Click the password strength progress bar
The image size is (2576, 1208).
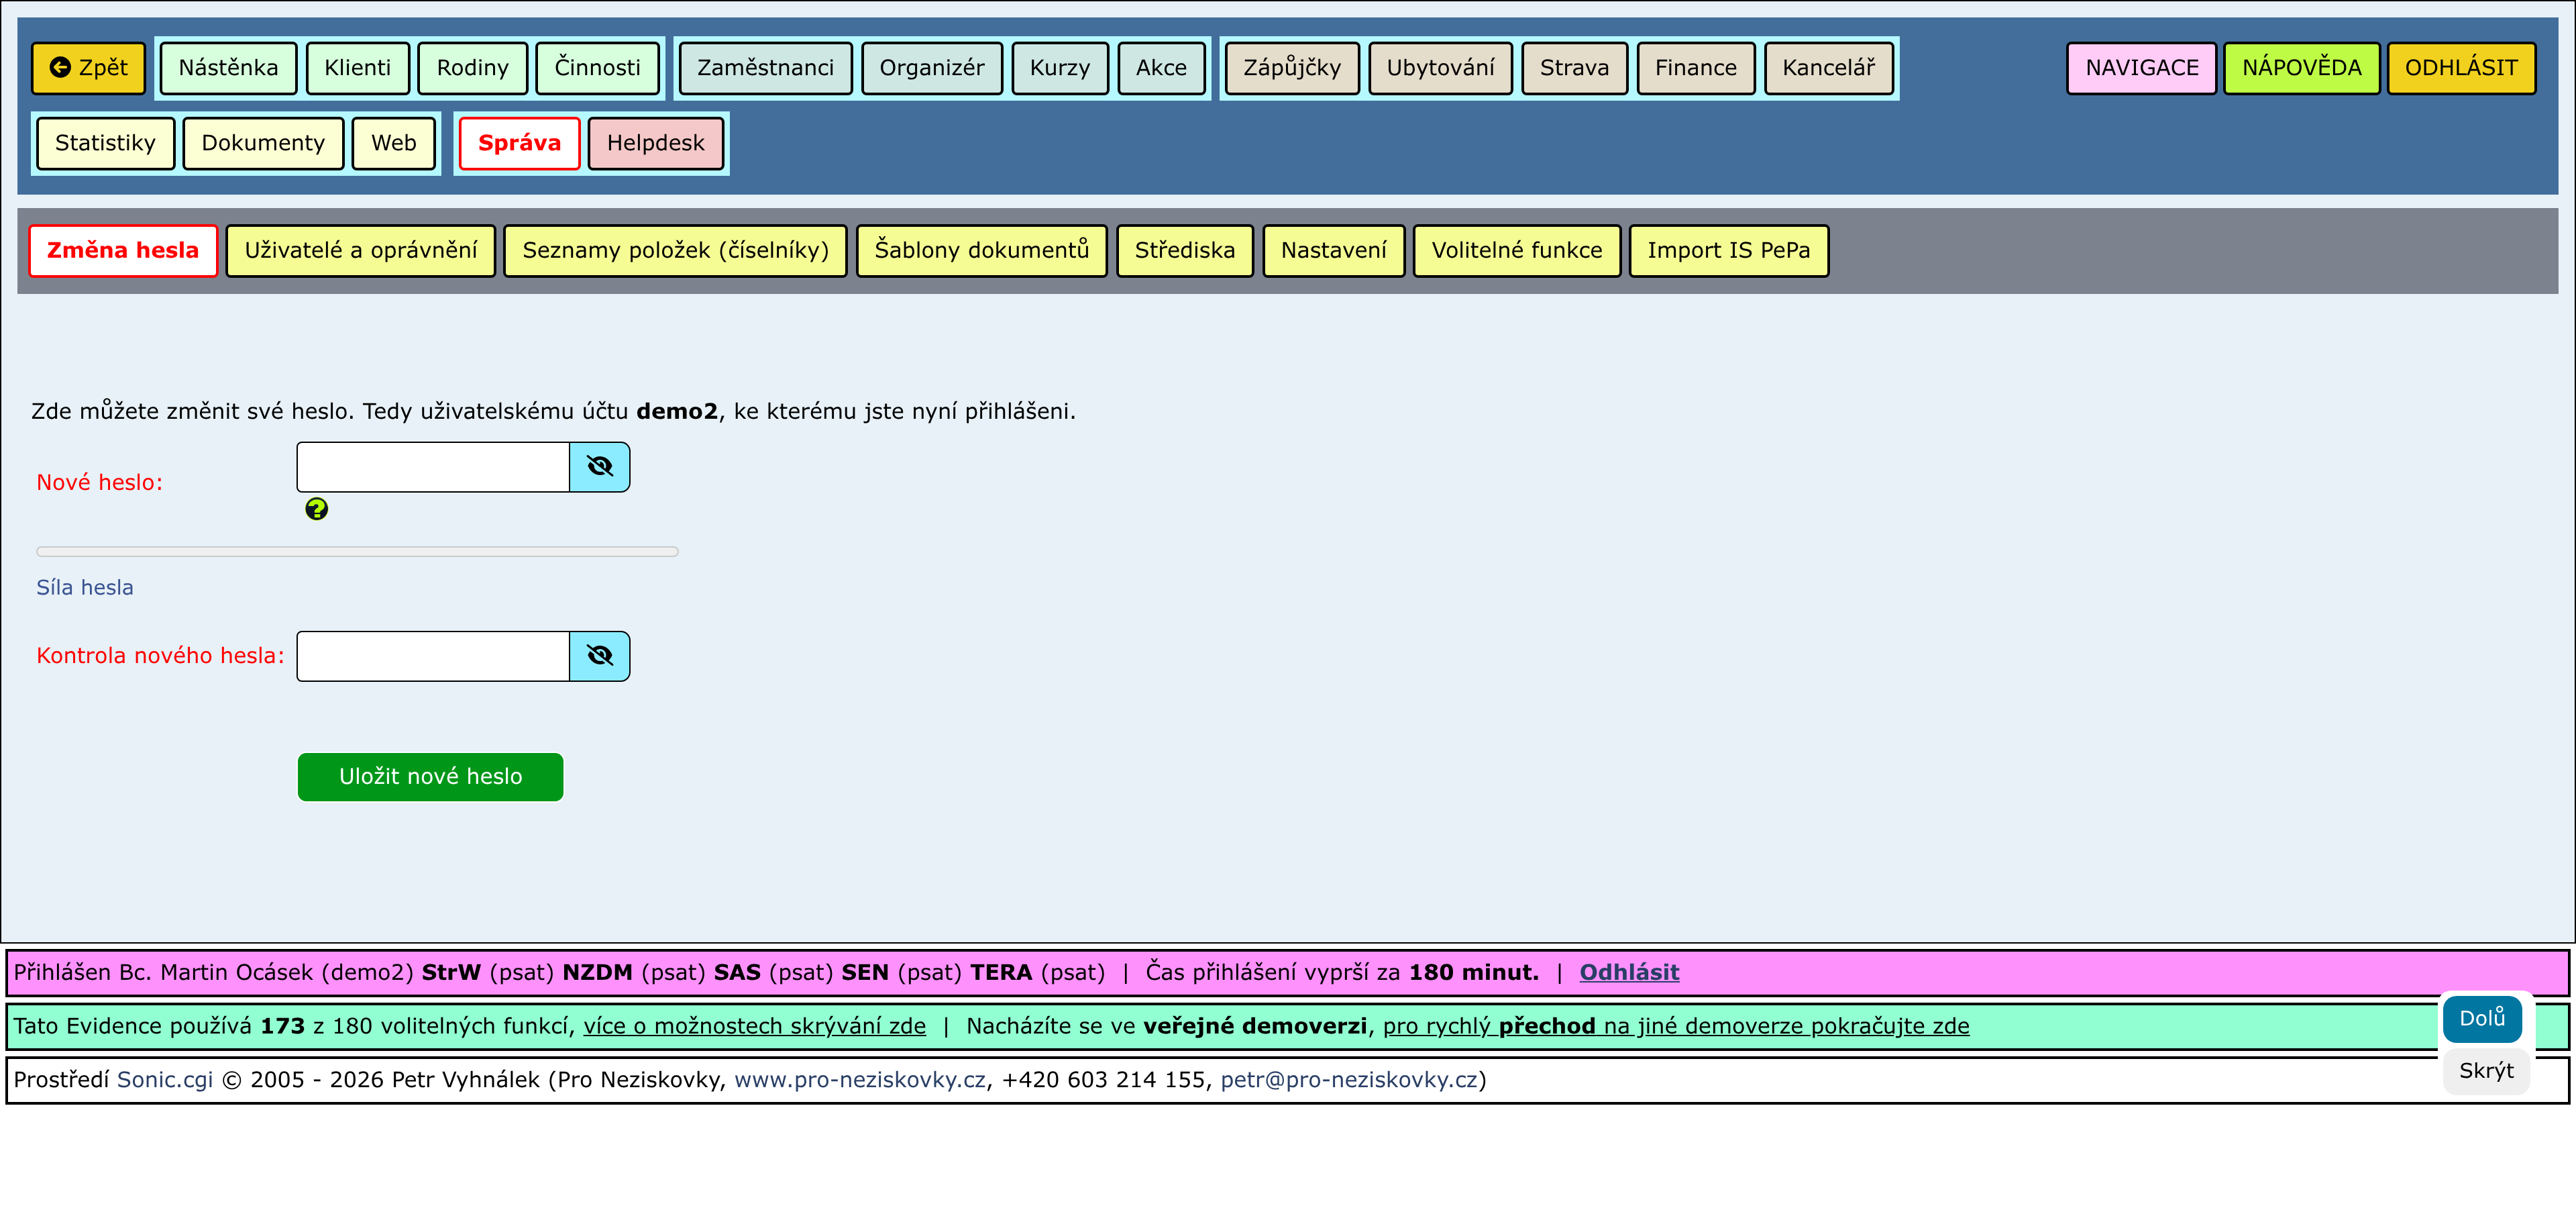point(357,551)
